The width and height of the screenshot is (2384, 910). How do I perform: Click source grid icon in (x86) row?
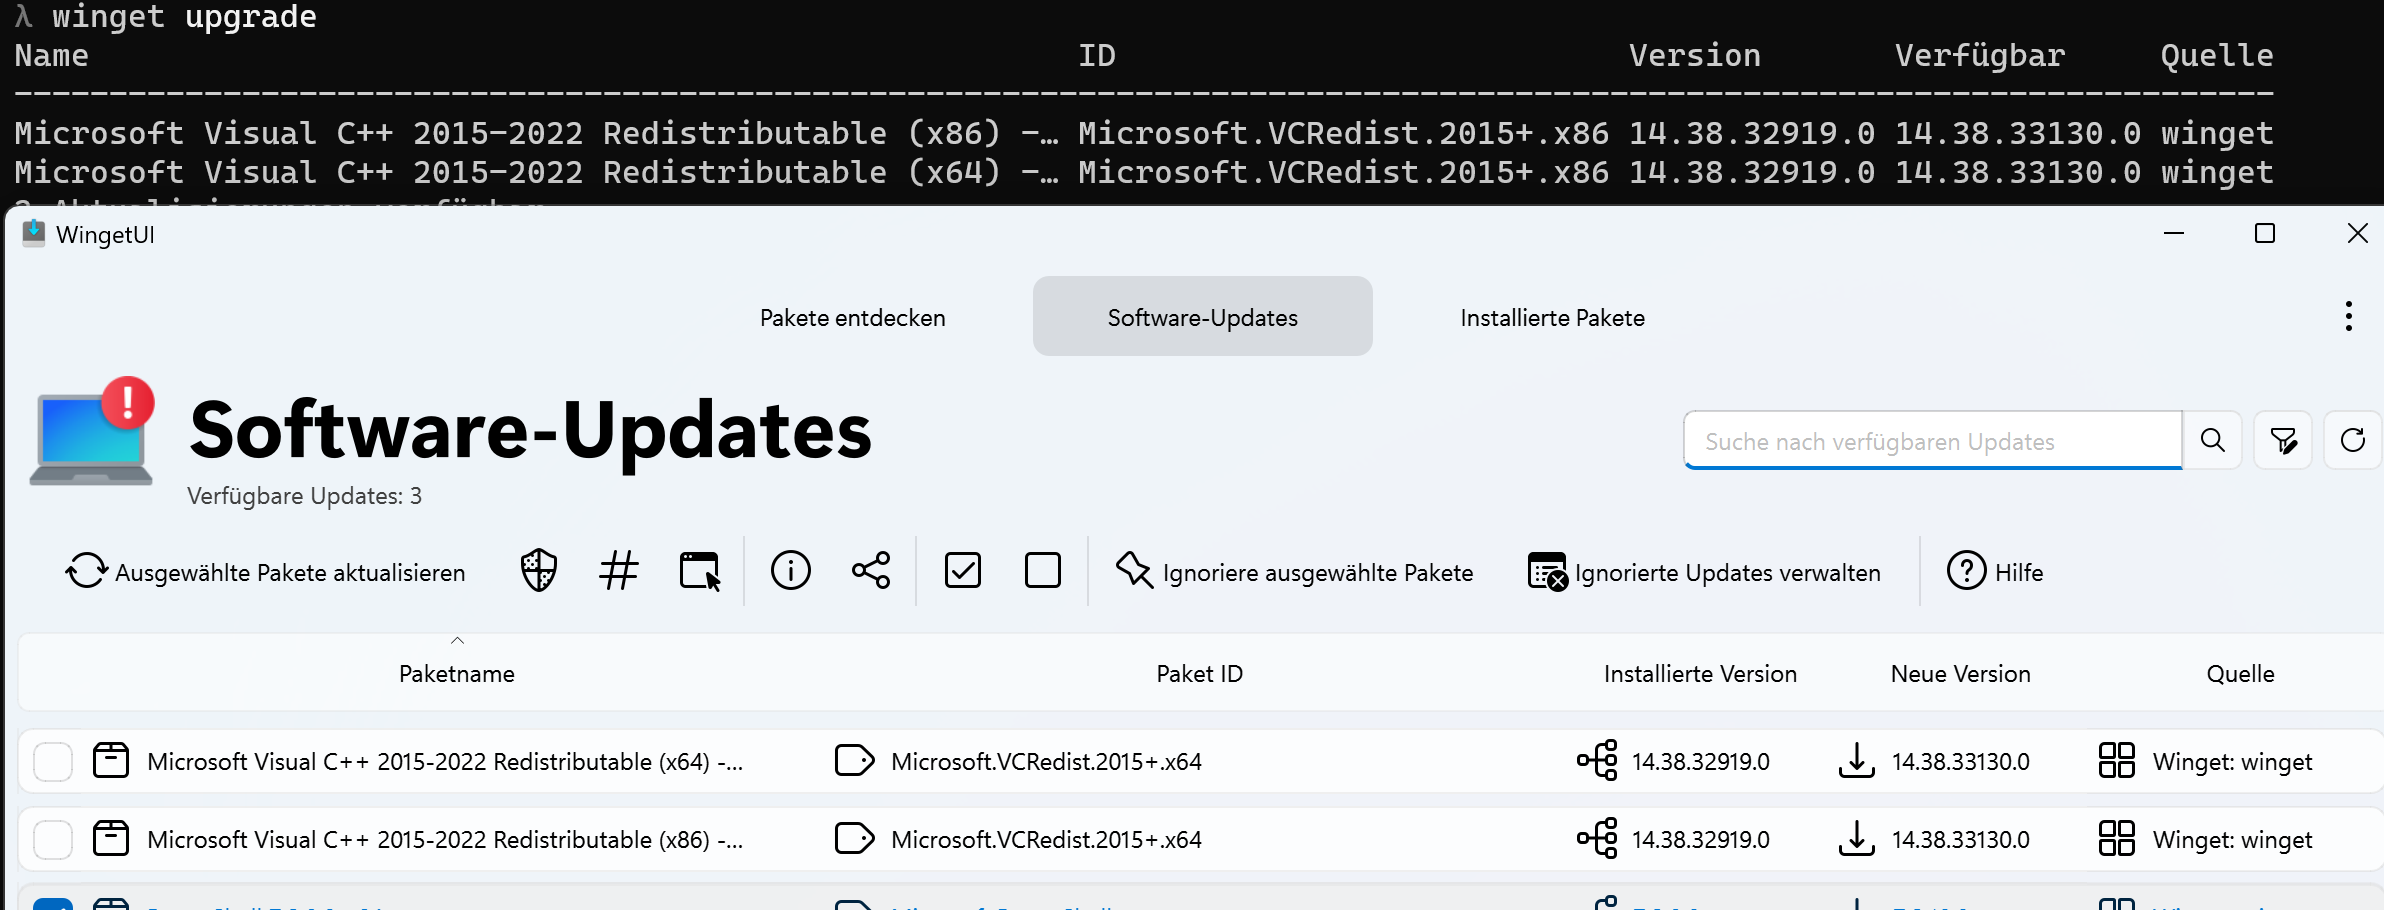click(2116, 838)
